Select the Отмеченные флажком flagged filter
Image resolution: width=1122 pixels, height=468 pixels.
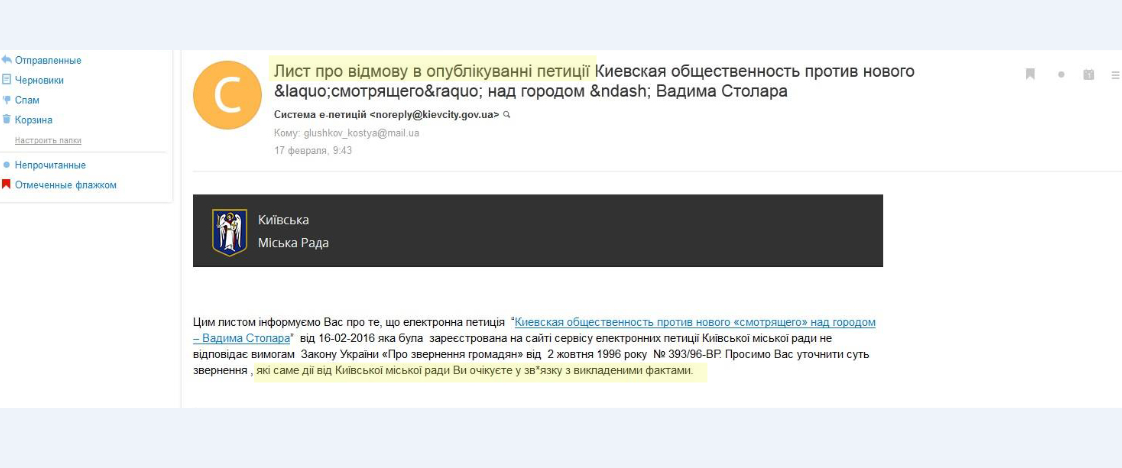point(65,185)
